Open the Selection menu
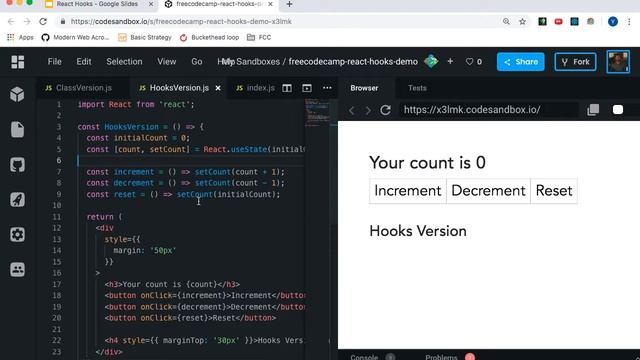The image size is (640, 360). [124, 62]
